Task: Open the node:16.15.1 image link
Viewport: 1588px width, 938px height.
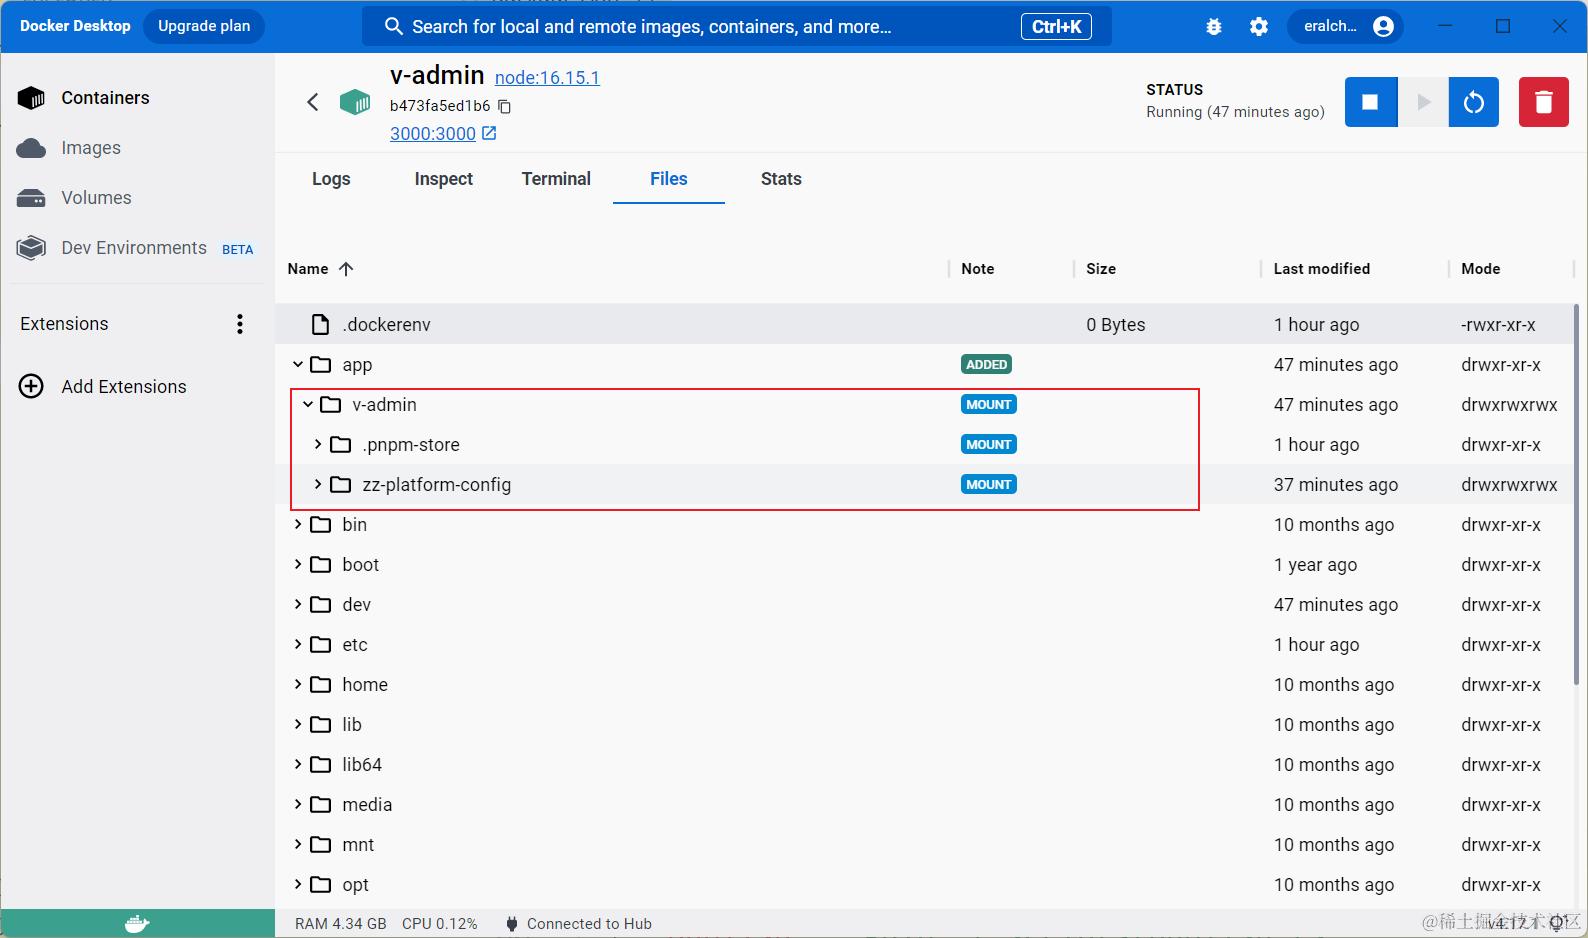Action: point(547,78)
